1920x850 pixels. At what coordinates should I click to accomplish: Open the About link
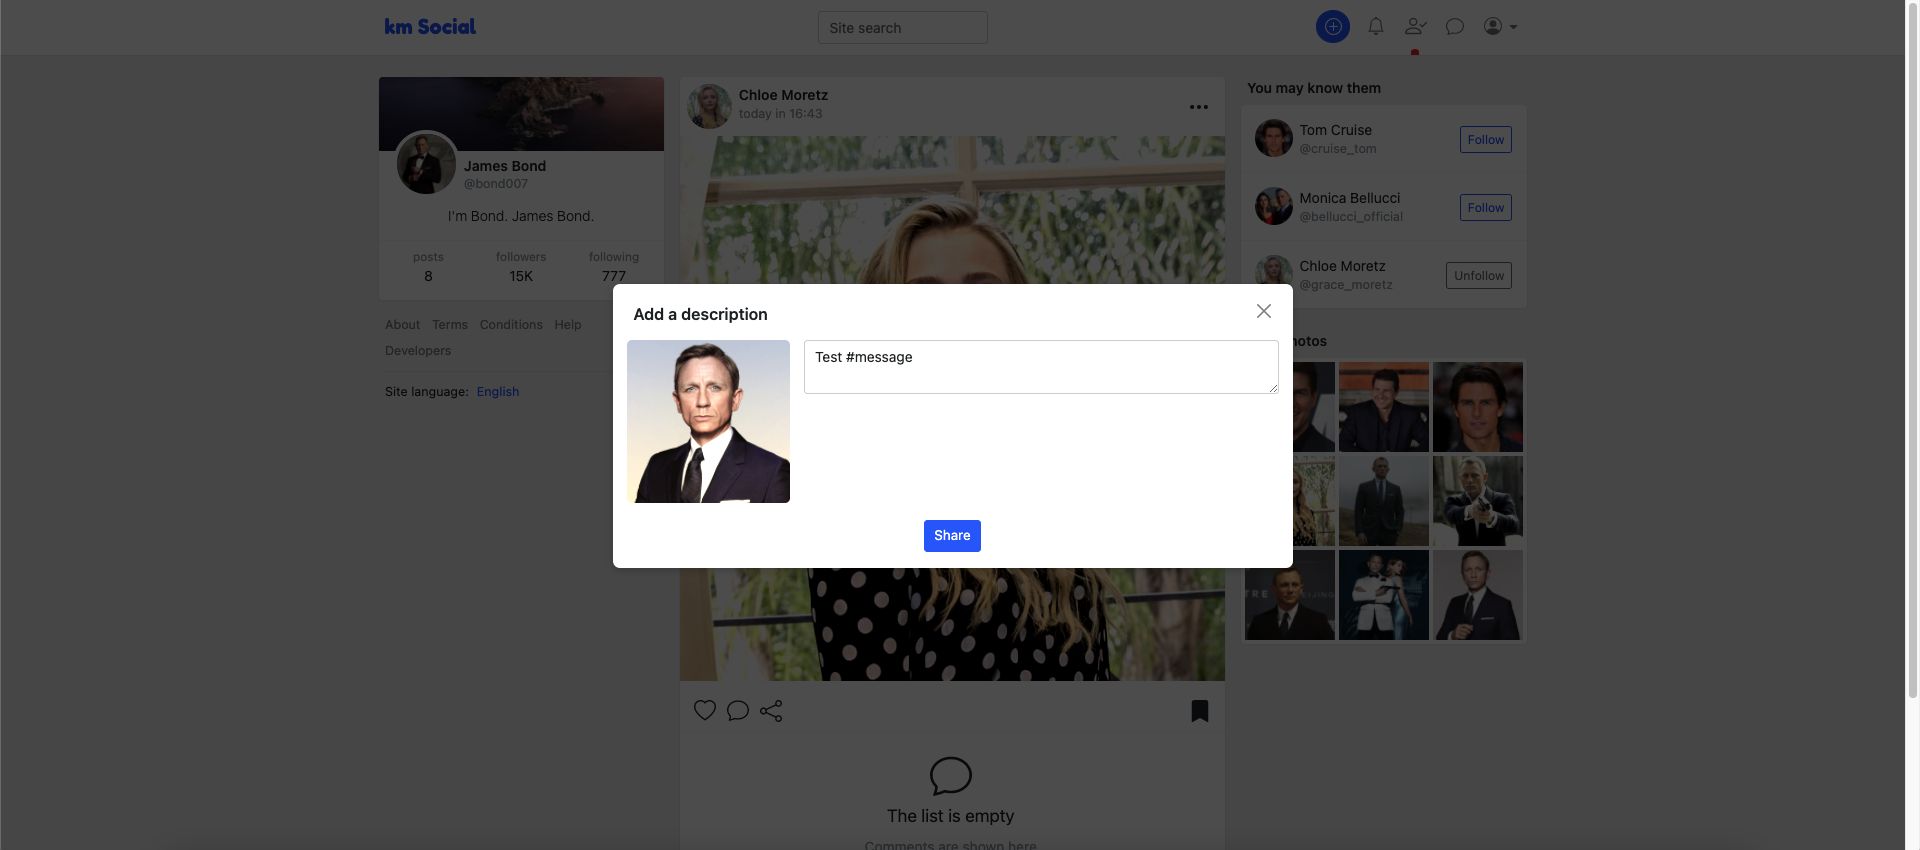click(402, 325)
